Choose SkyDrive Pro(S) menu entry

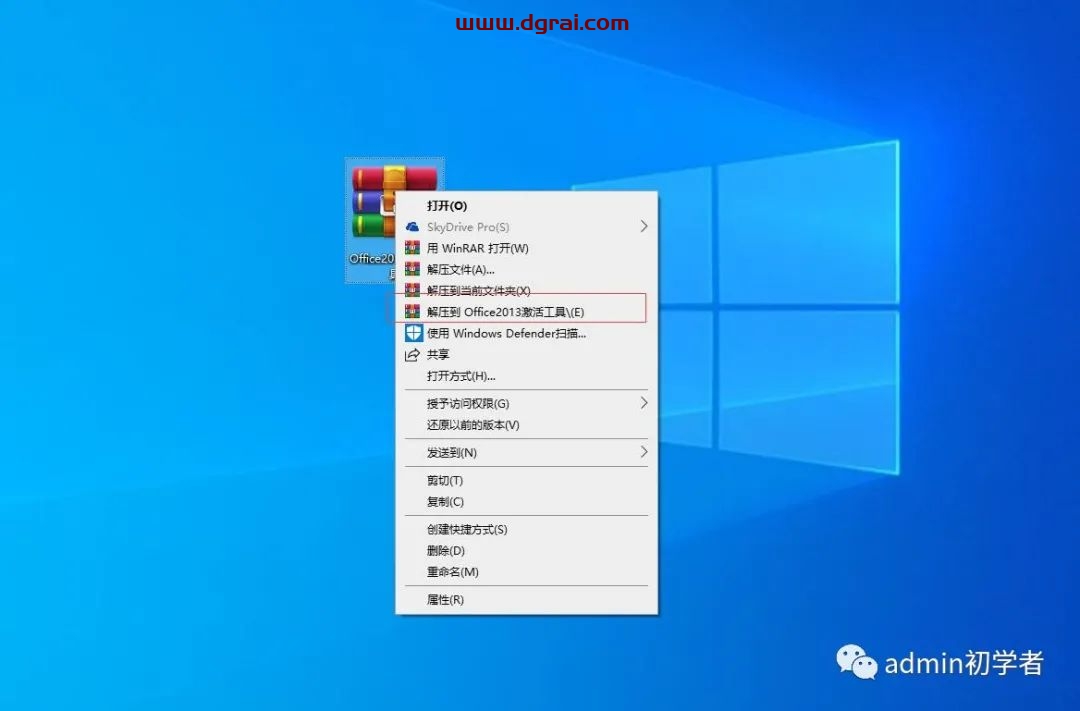526,227
